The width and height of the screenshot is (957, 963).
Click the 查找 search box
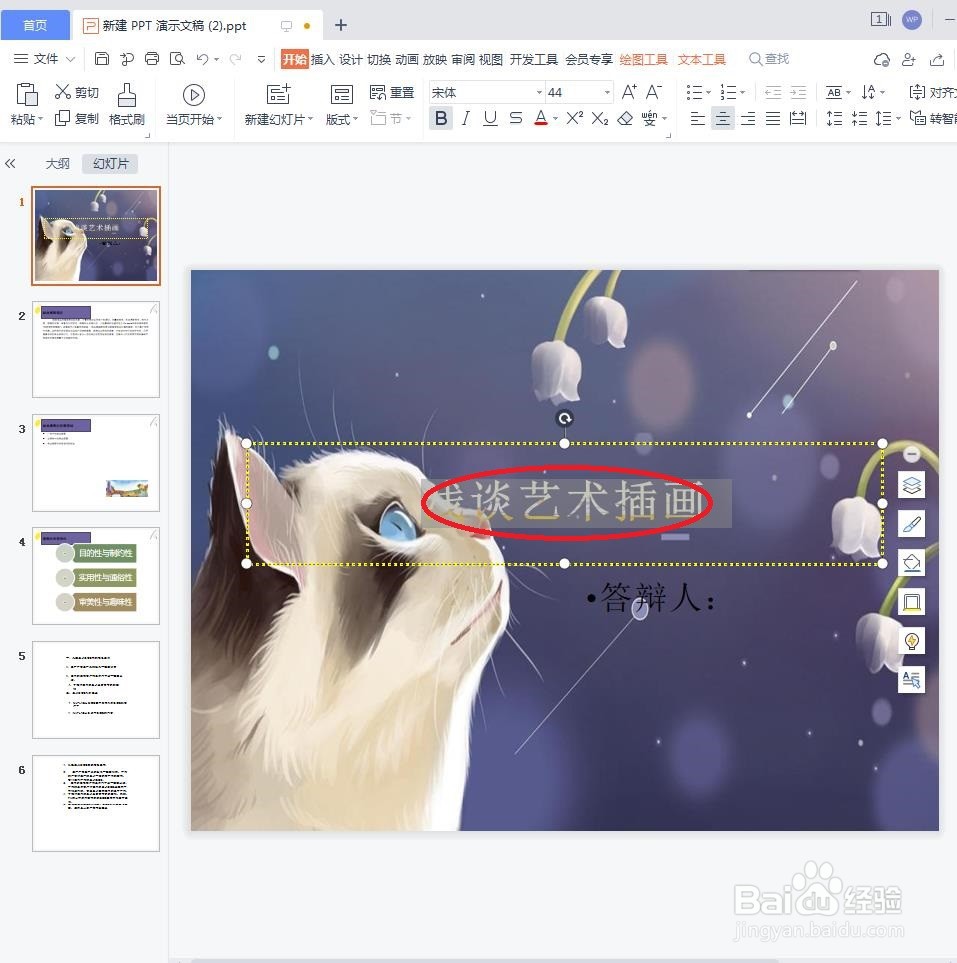coord(769,59)
